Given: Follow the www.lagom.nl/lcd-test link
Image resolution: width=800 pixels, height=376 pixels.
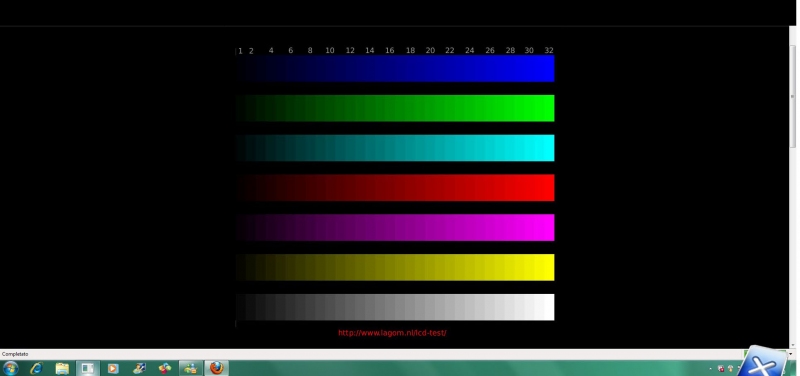Looking at the screenshot, I should coord(392,333).
